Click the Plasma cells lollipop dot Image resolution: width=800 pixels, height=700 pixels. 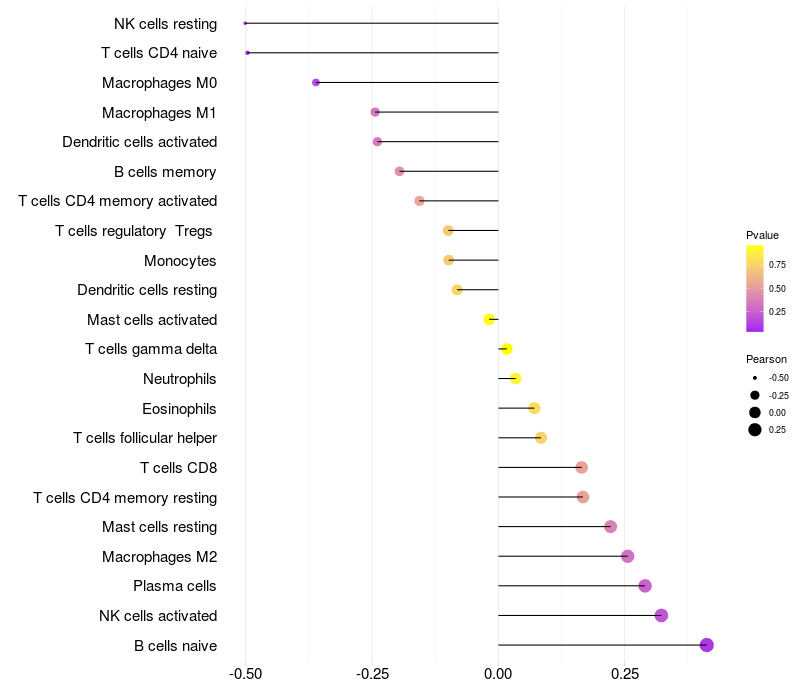(x=645, y=586)
